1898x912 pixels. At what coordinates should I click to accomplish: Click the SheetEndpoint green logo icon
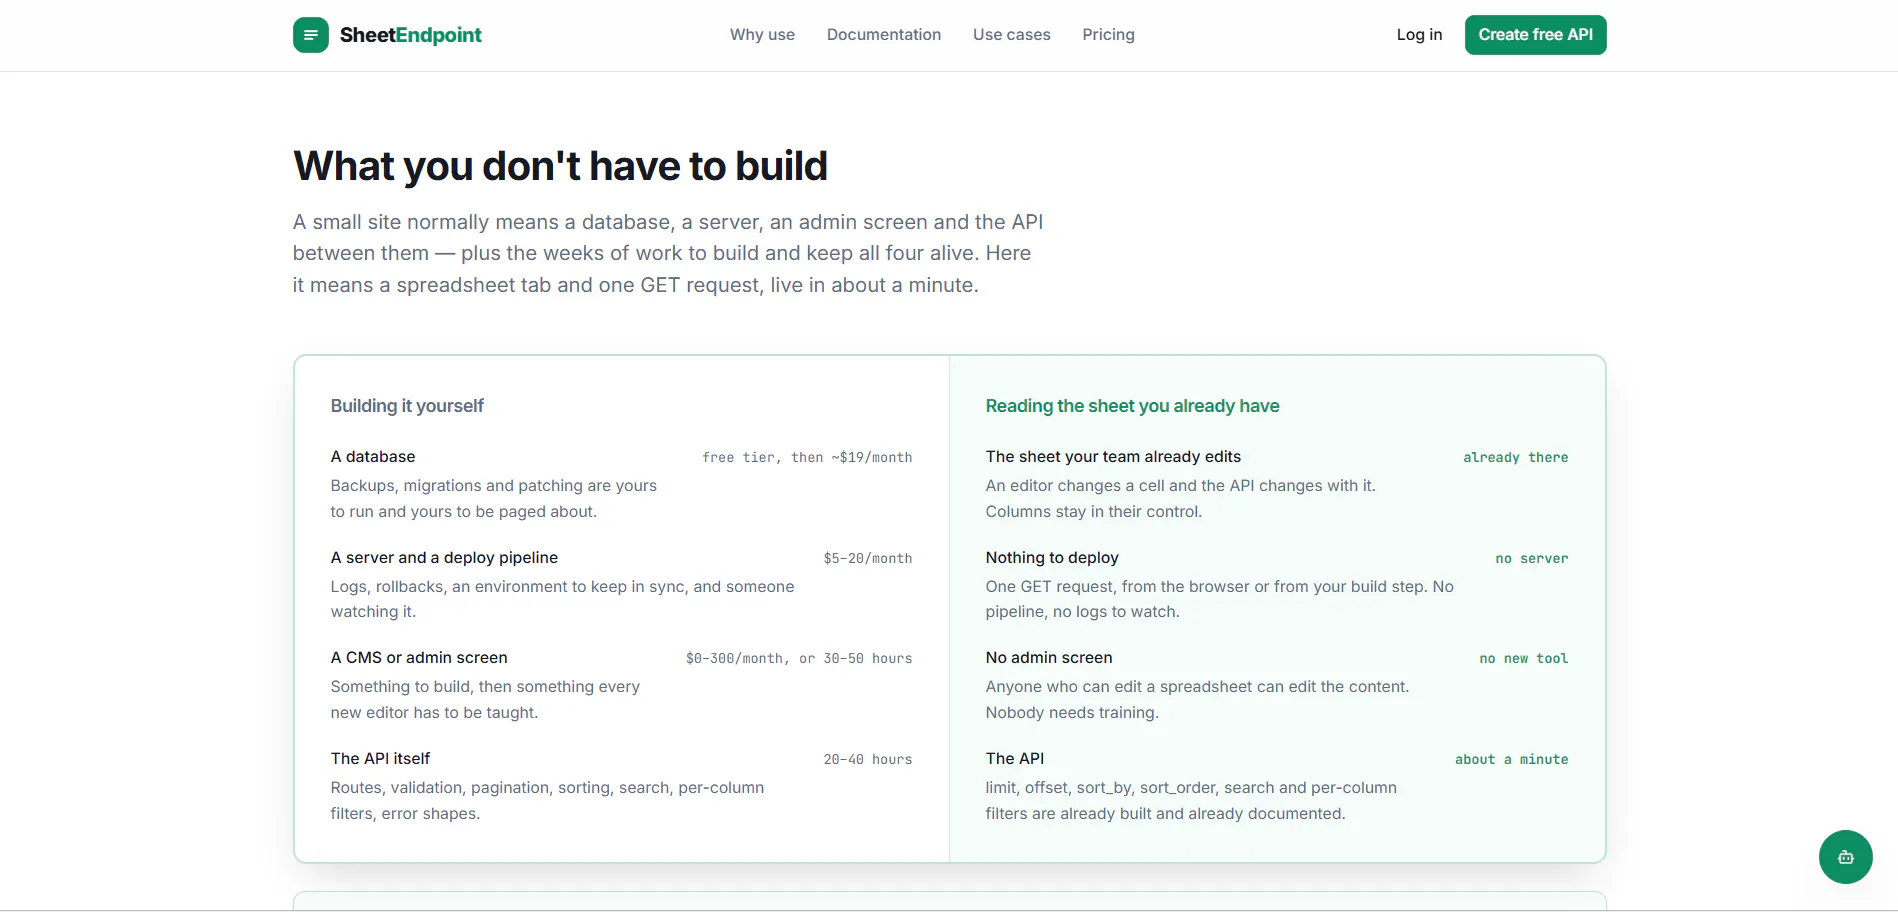(311, 35)
